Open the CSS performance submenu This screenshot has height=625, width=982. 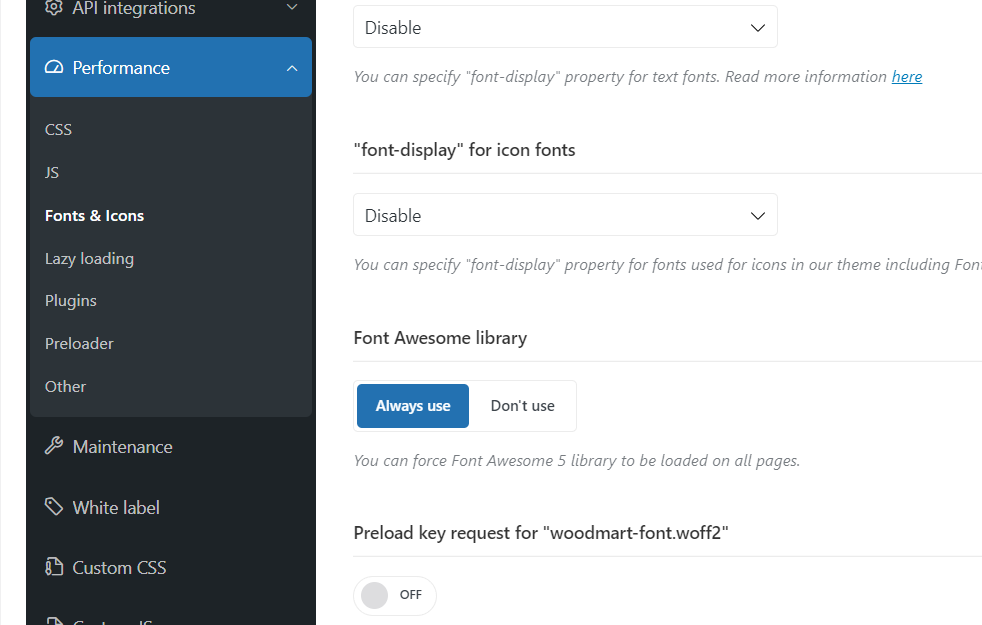(x=58, y=130)
